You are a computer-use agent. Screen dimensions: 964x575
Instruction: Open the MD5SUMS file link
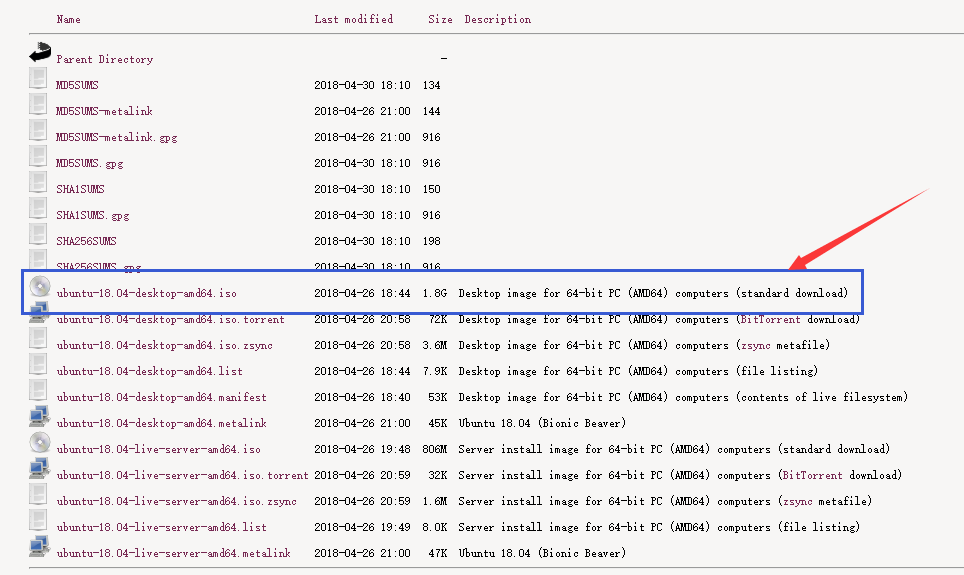[77, 85]
